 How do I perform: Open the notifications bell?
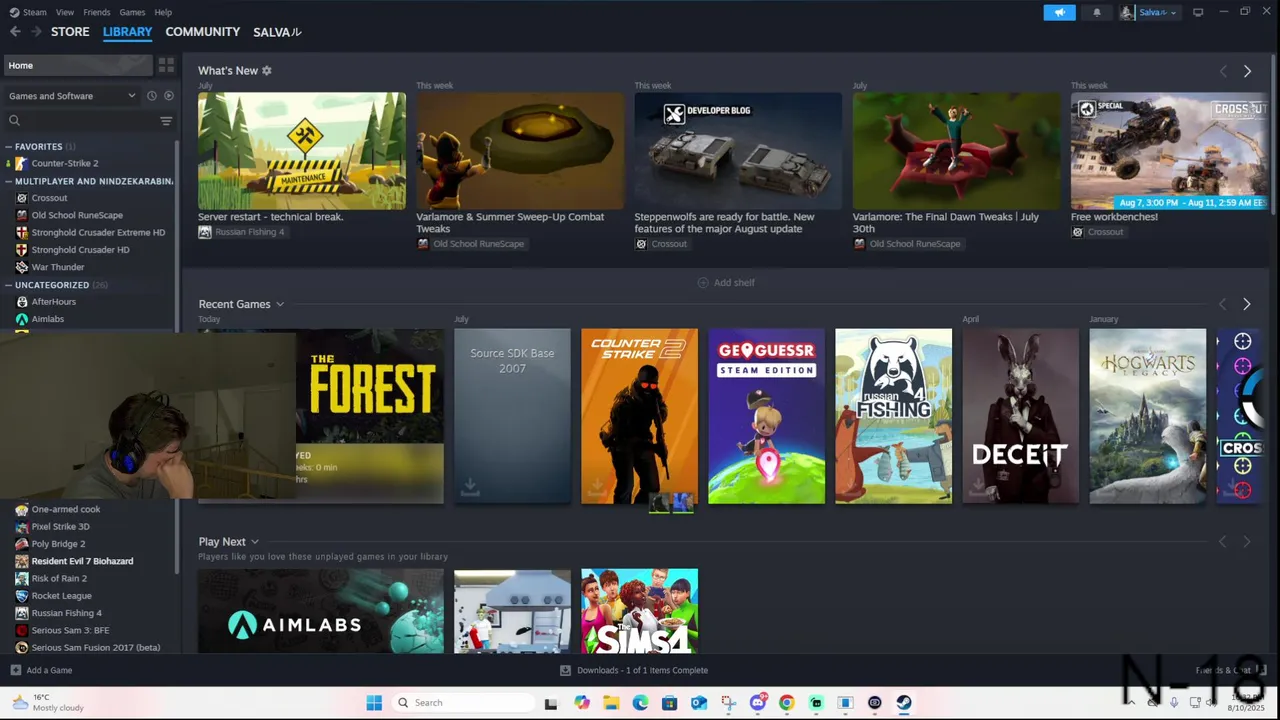(x=1097, y=12)
